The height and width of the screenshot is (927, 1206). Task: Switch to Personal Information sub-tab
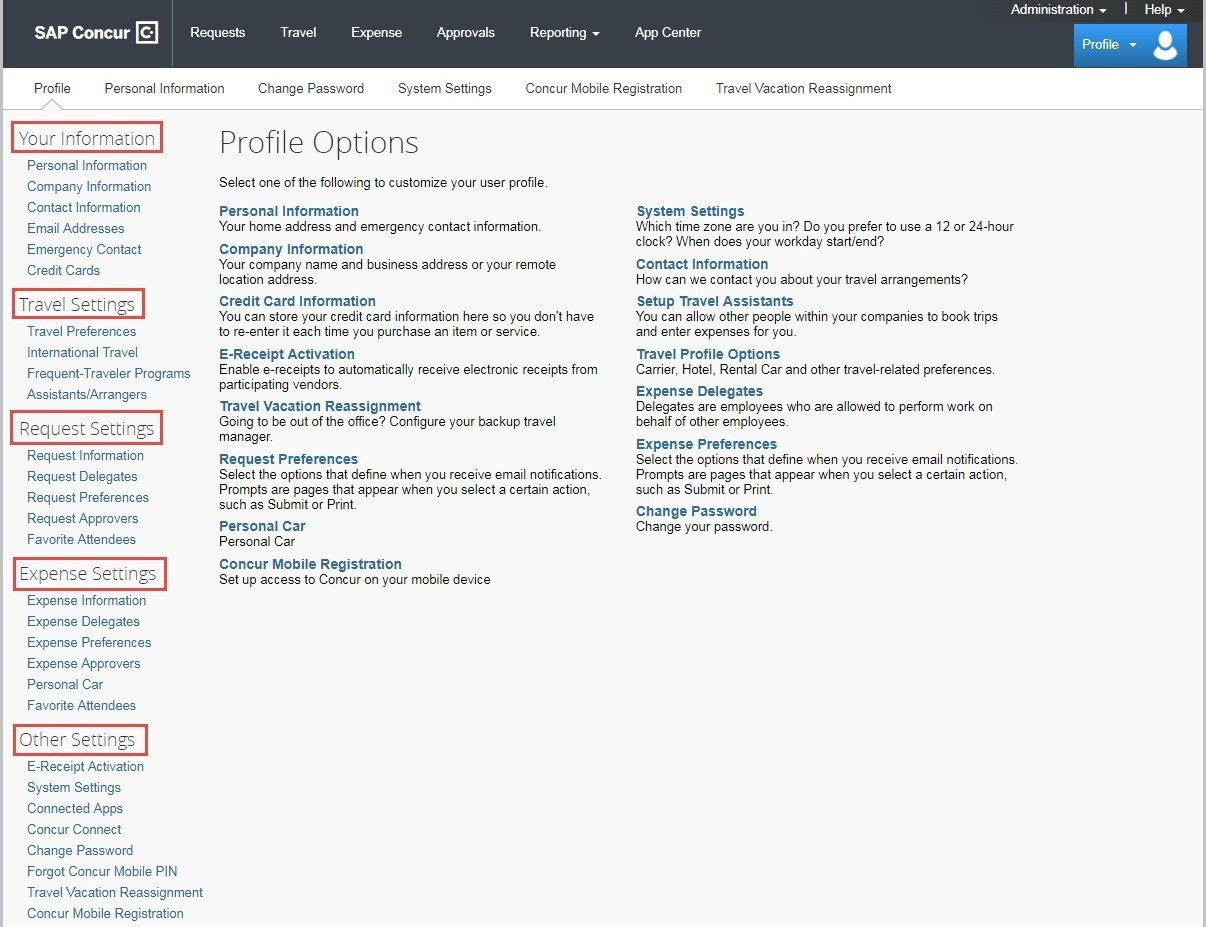click(x=164, y=88)
